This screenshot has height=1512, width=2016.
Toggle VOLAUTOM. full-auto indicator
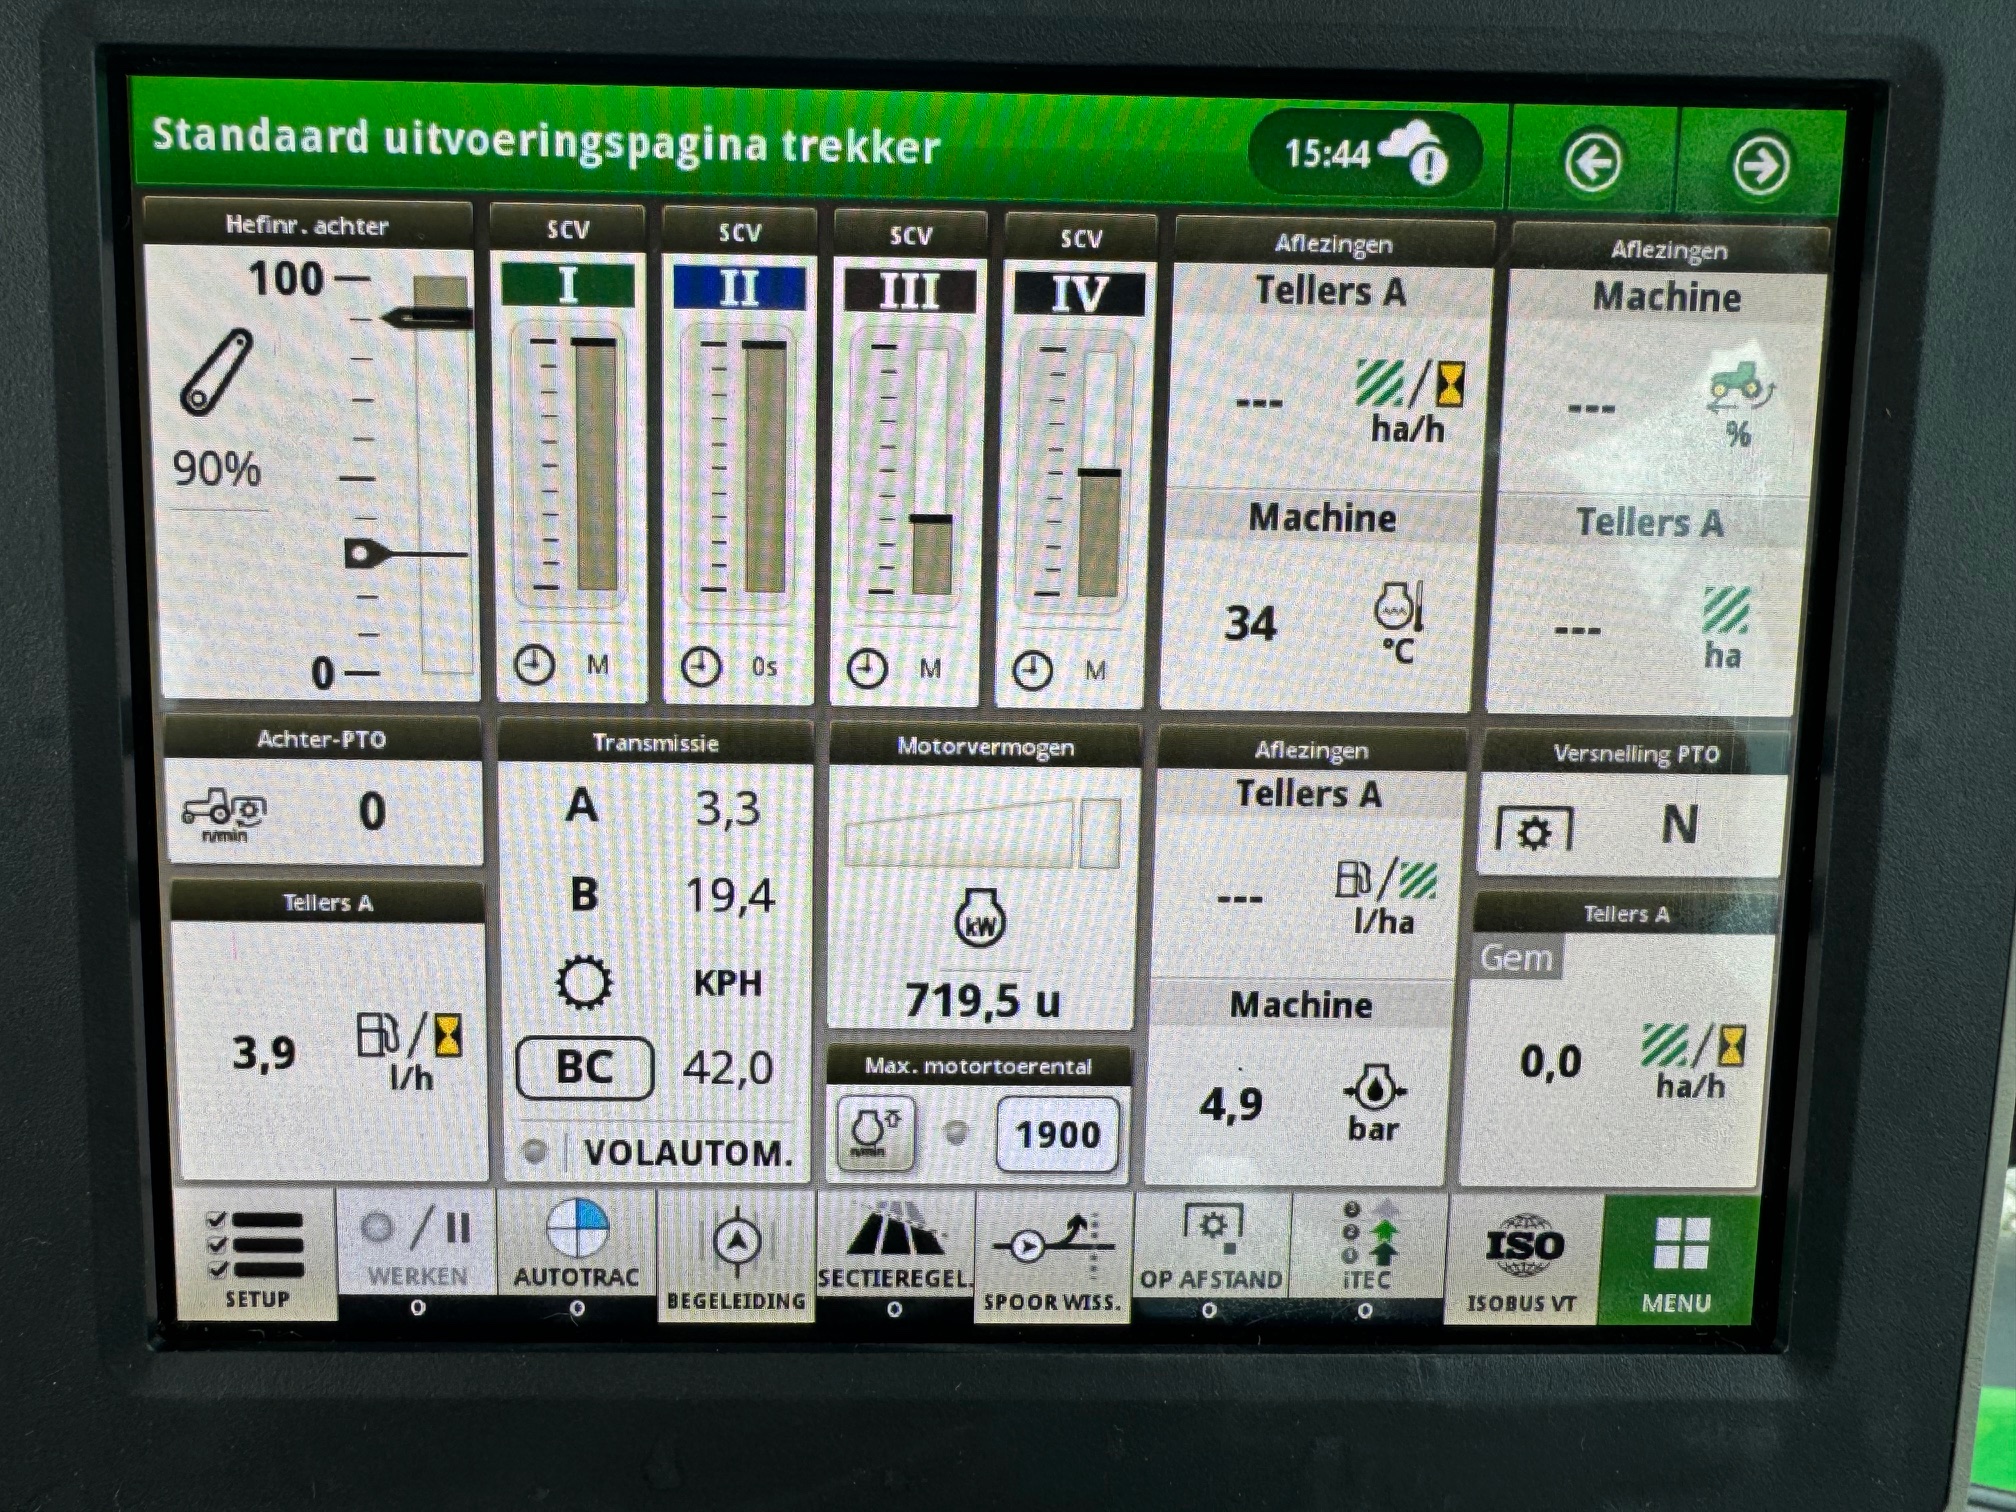point(536,1151)
